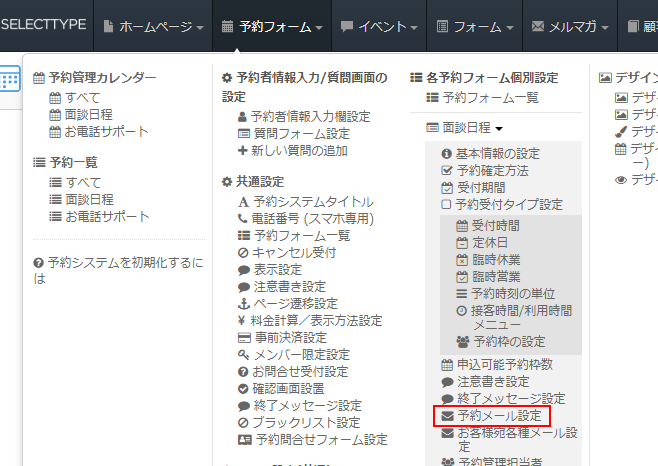
Task: Click the user icon for 予約者情報入力欄設定
Action: point(243,117)
